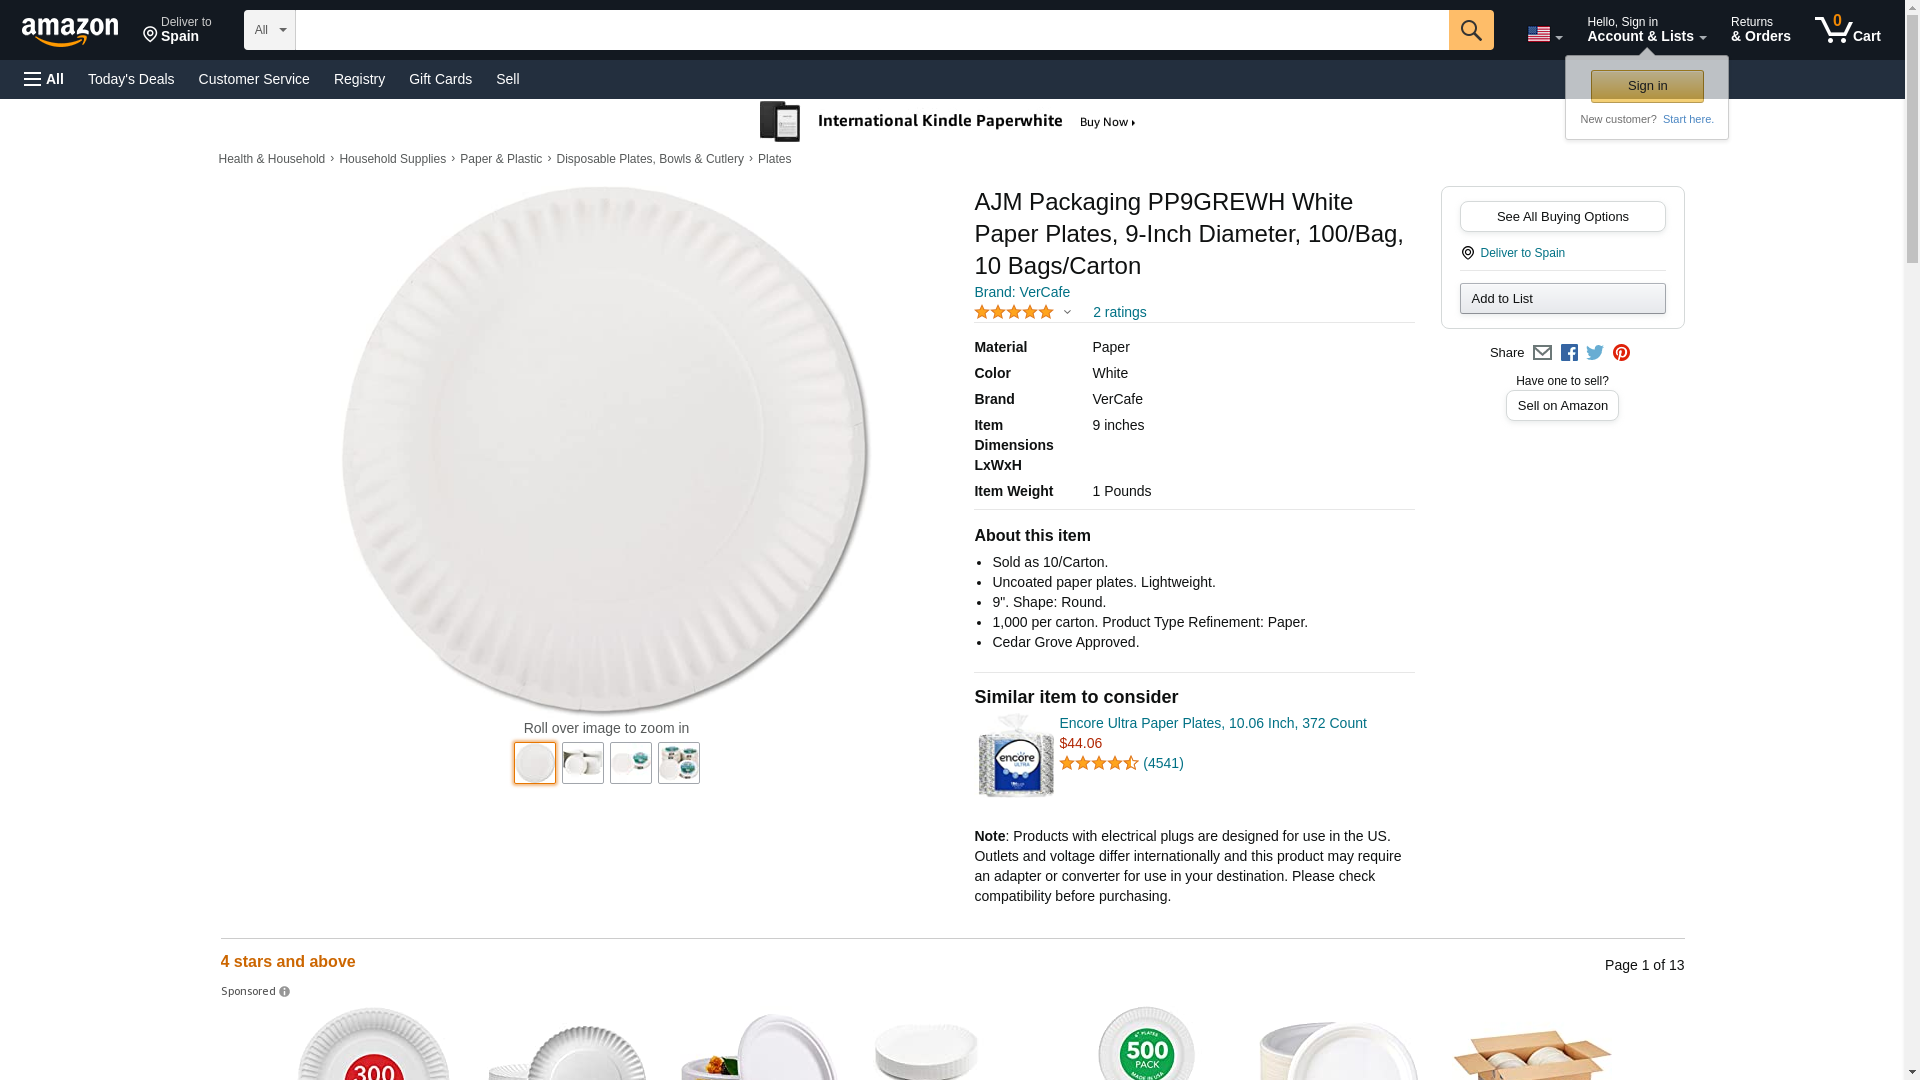Share product on Facebook
The height and width of the screenshot is (1080, 1920).
pos(1569,353)
